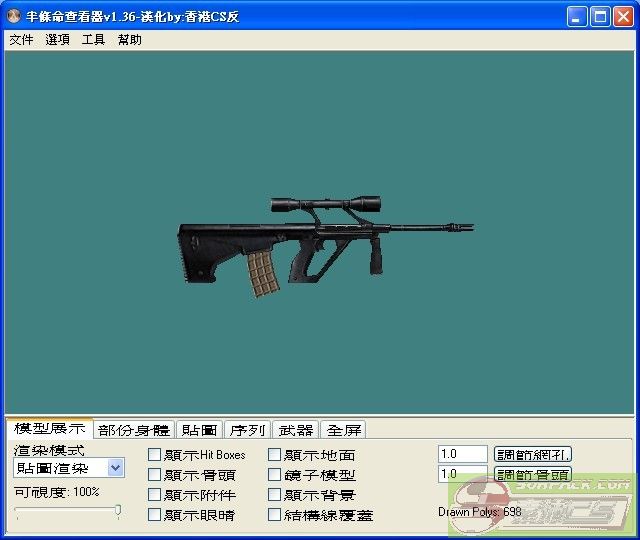The width and height of the screenshot is (640, 540).
Task: Switch to the 部份身體 tab
Action: pos(134,430)
